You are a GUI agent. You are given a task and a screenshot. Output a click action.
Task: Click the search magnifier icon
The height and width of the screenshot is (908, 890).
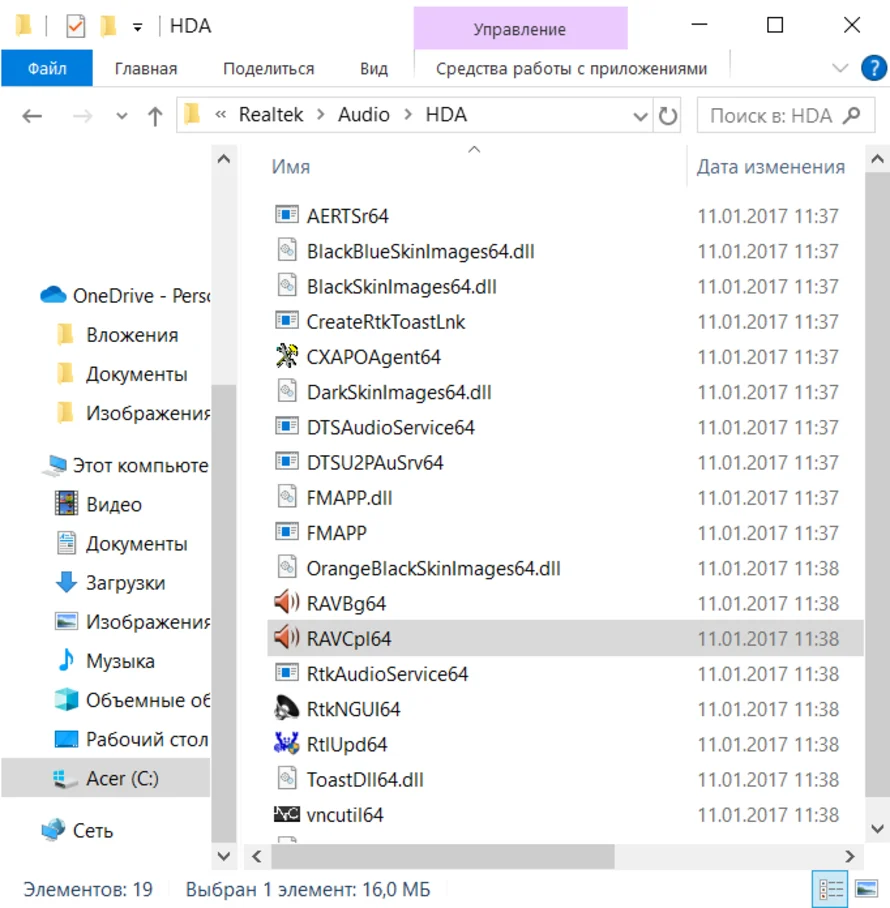851,115
